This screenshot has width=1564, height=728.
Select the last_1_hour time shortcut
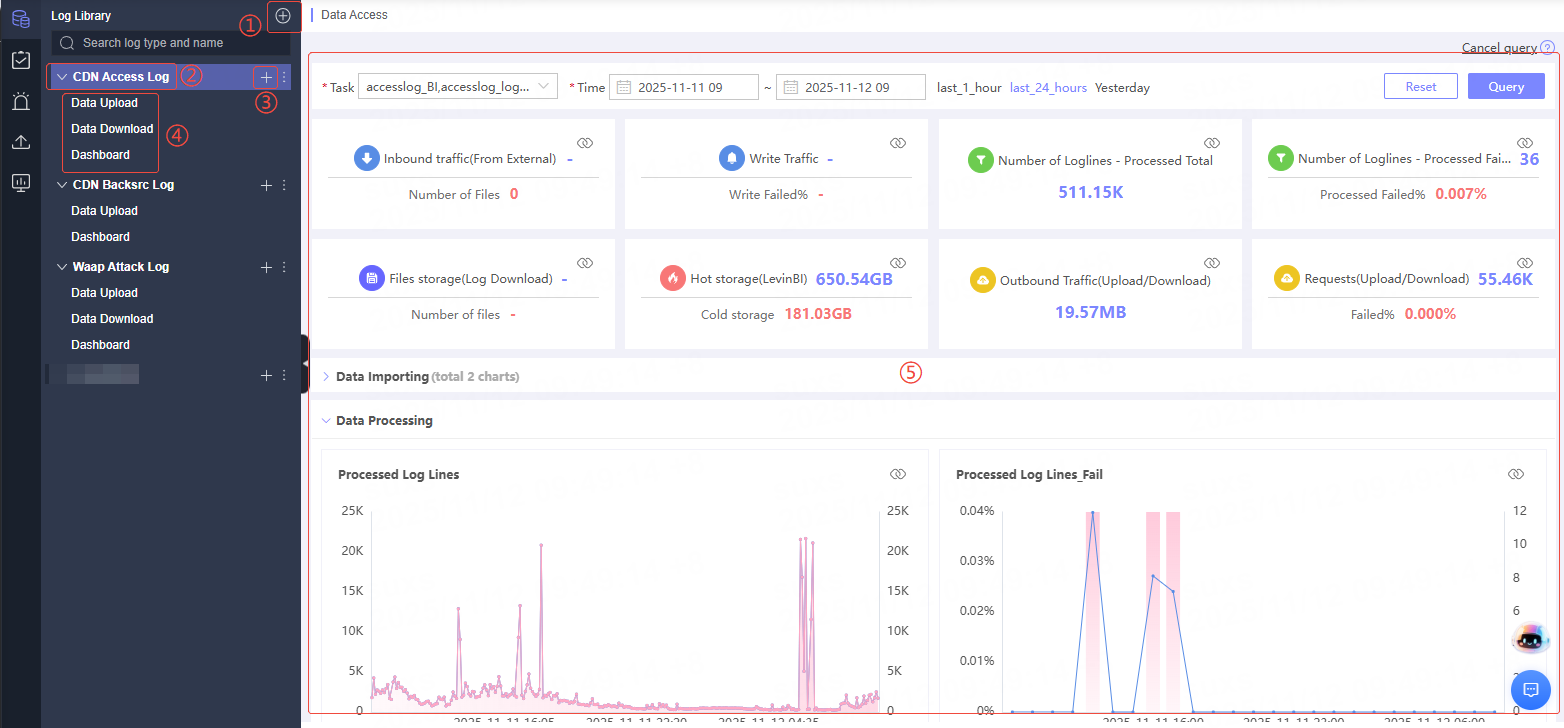coord(968,88)
